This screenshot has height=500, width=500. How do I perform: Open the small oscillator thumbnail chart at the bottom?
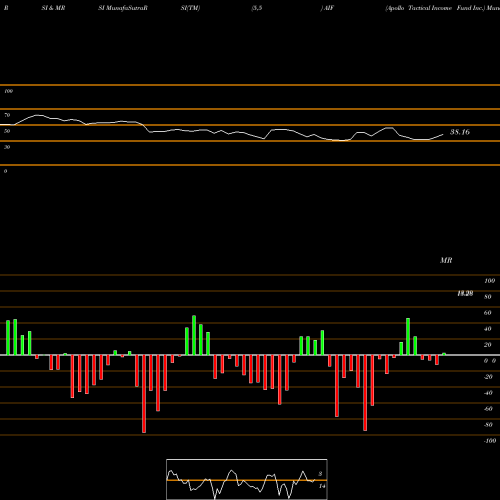click(x=247, y=479)
